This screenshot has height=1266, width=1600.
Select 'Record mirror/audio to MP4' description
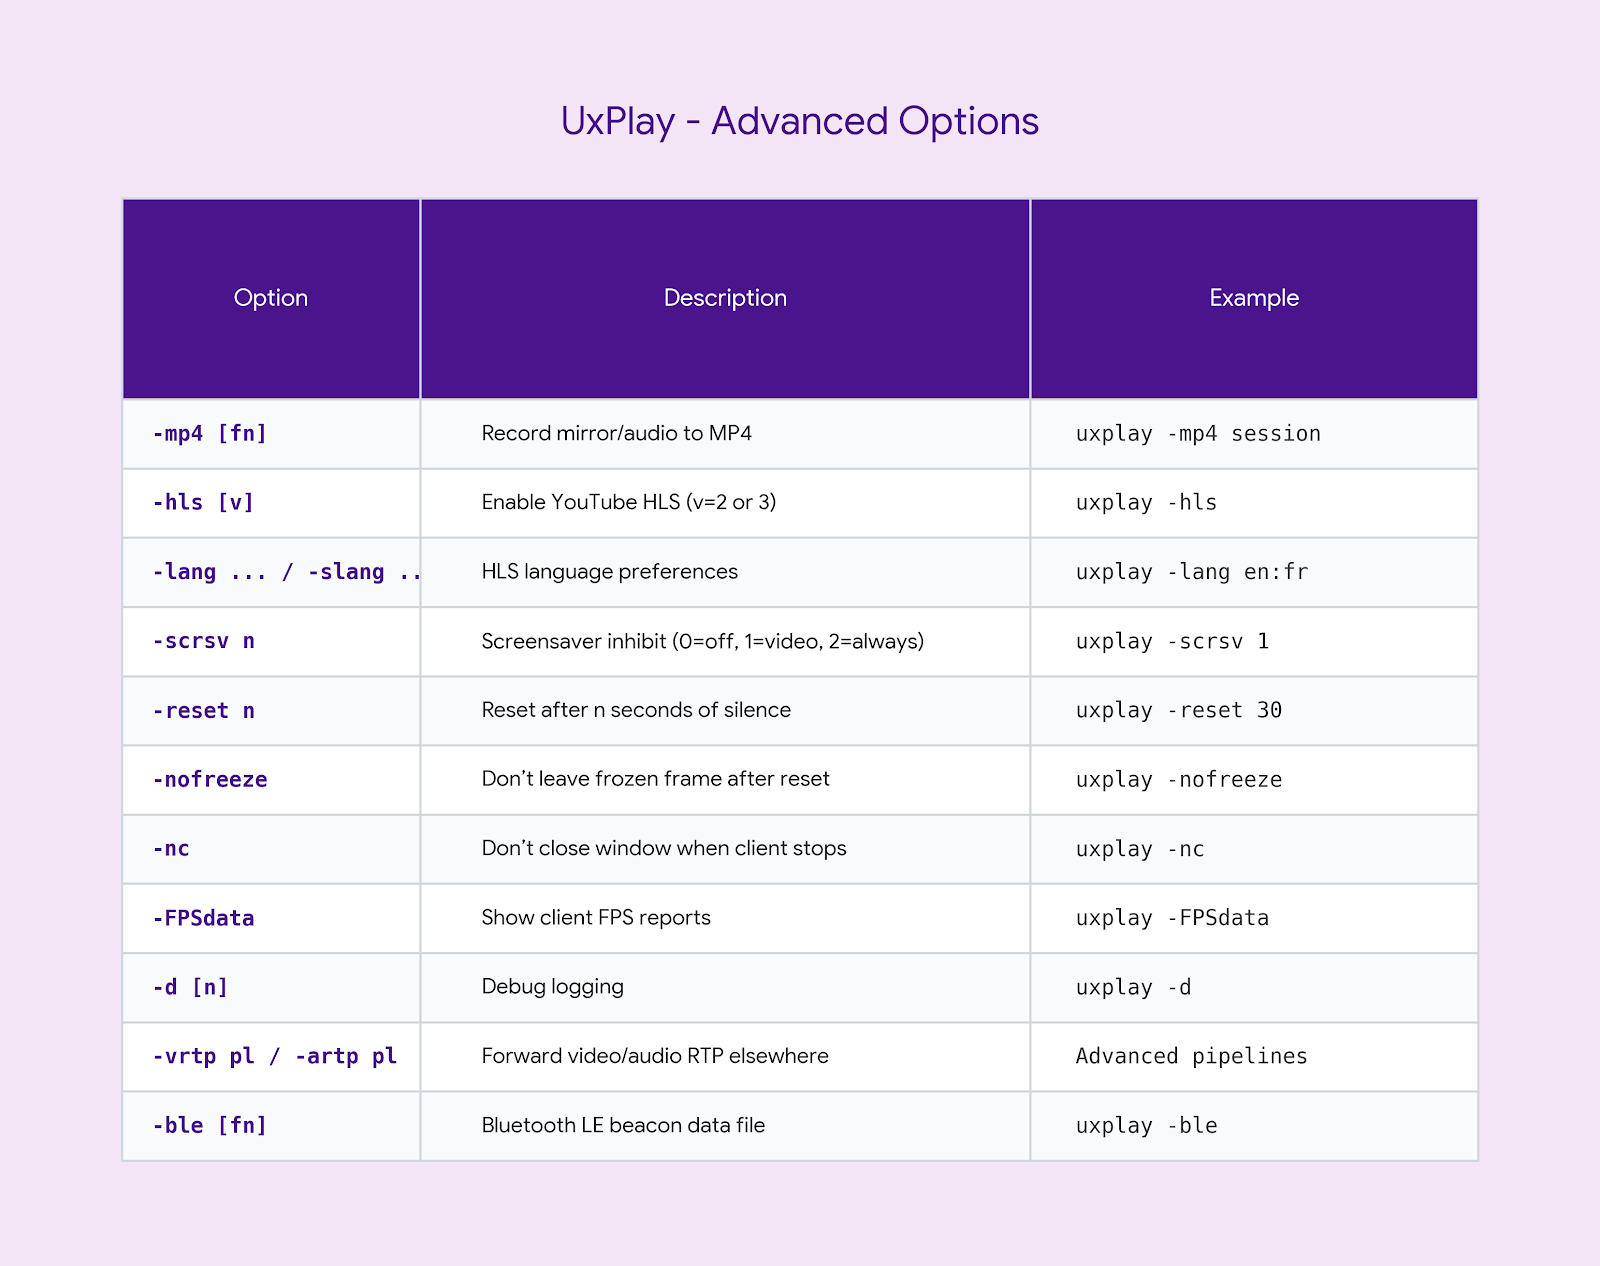tap(616, 433)
